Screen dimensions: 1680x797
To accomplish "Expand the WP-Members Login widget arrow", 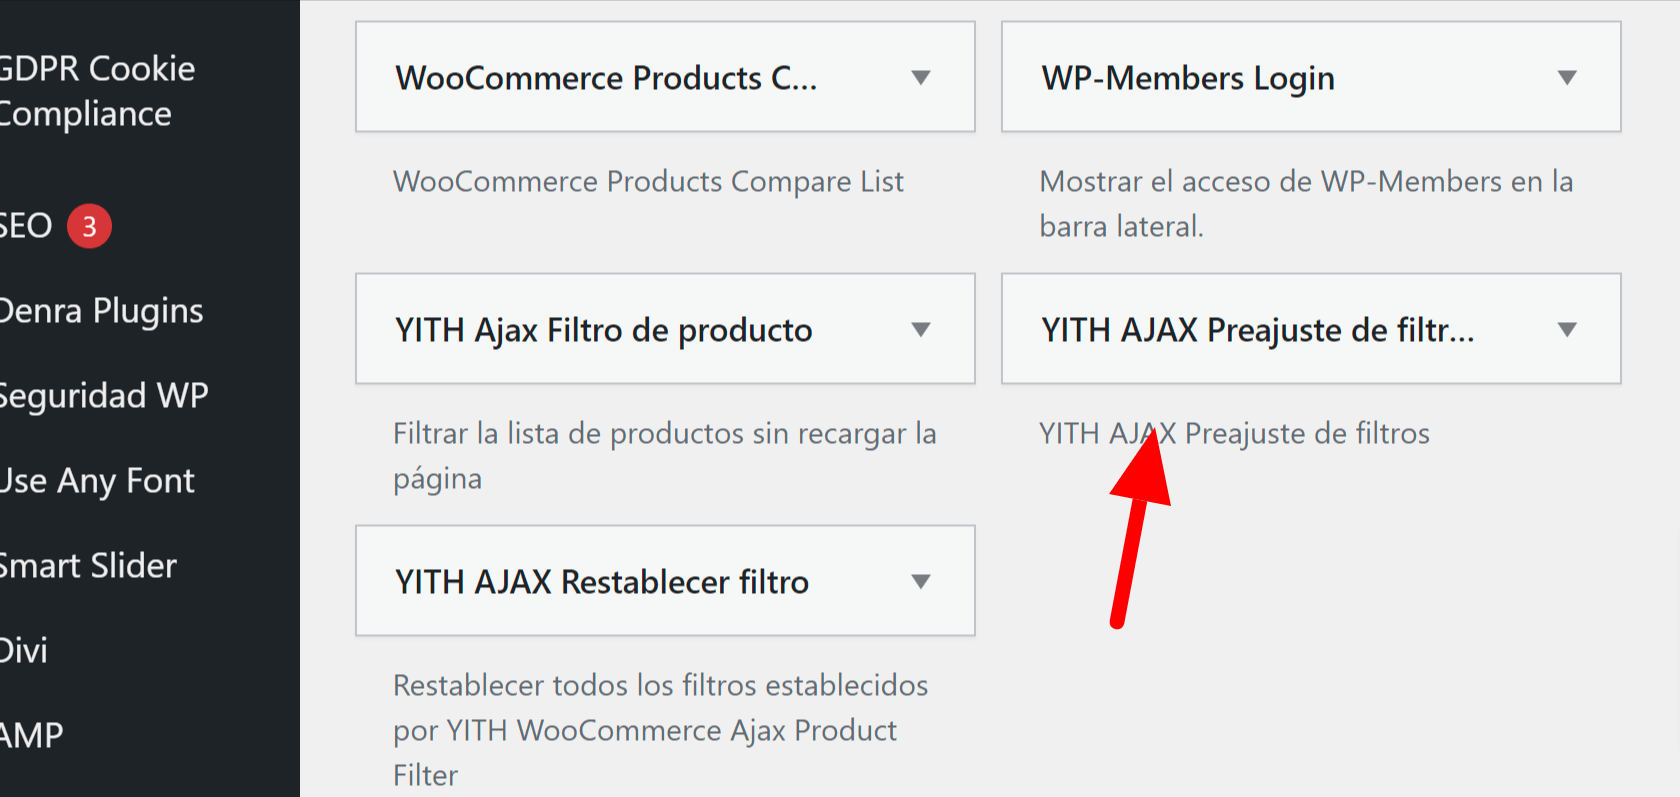I will 1567,78.
